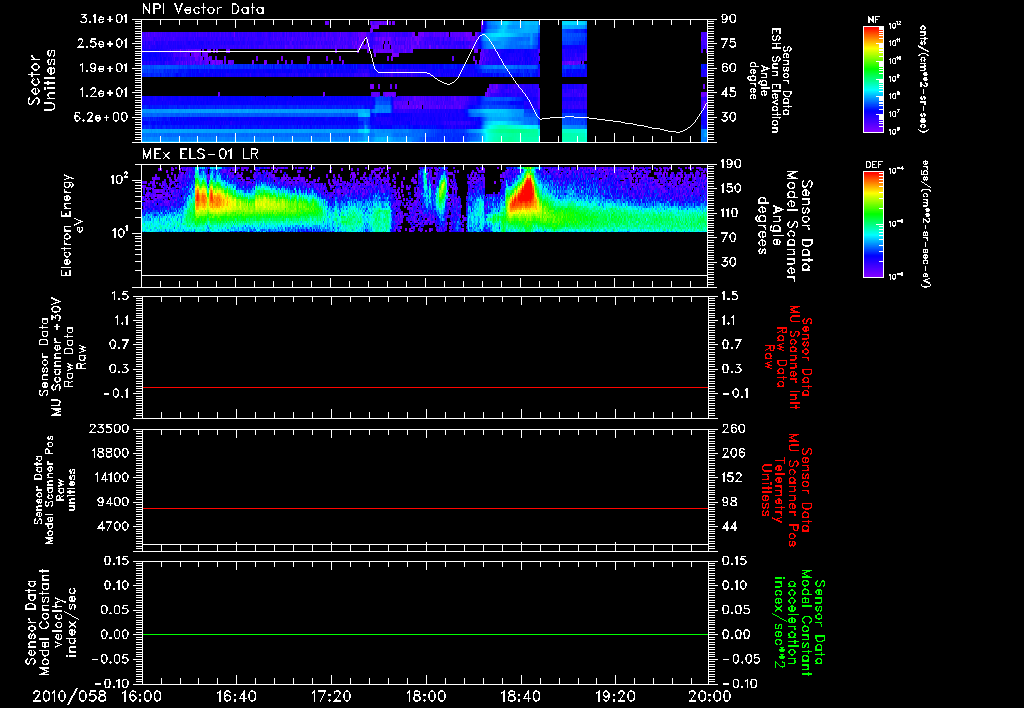Click the "190" scanner angle tick value
This screenshot has width=1024, height=708.
coord(732,164)
